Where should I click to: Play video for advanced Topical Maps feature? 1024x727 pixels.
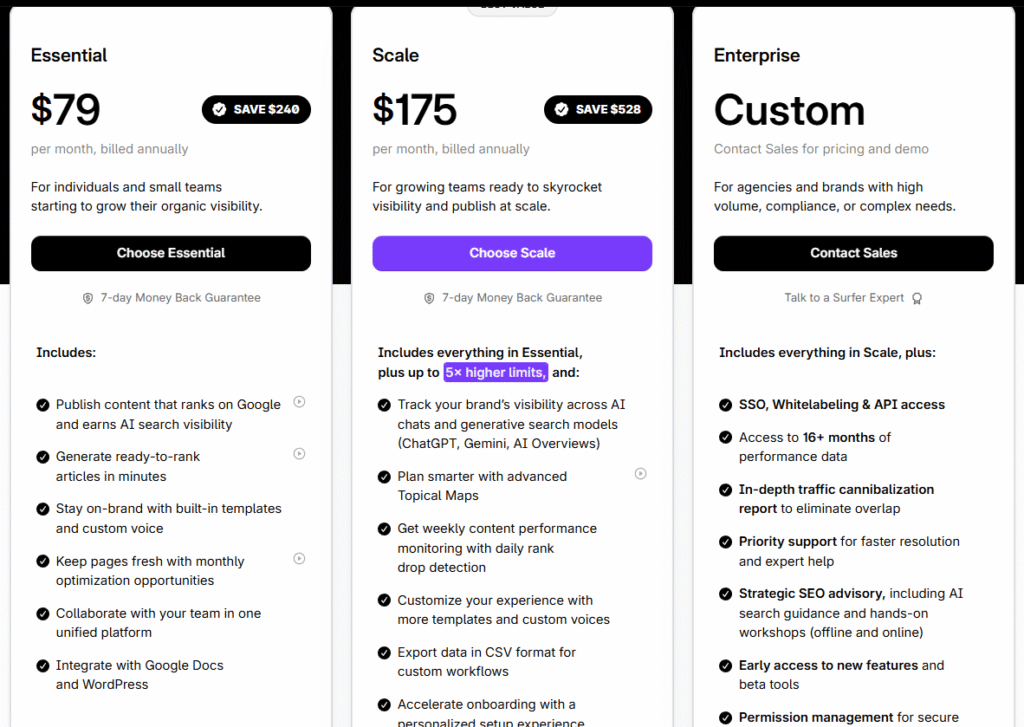coord(641,474)
